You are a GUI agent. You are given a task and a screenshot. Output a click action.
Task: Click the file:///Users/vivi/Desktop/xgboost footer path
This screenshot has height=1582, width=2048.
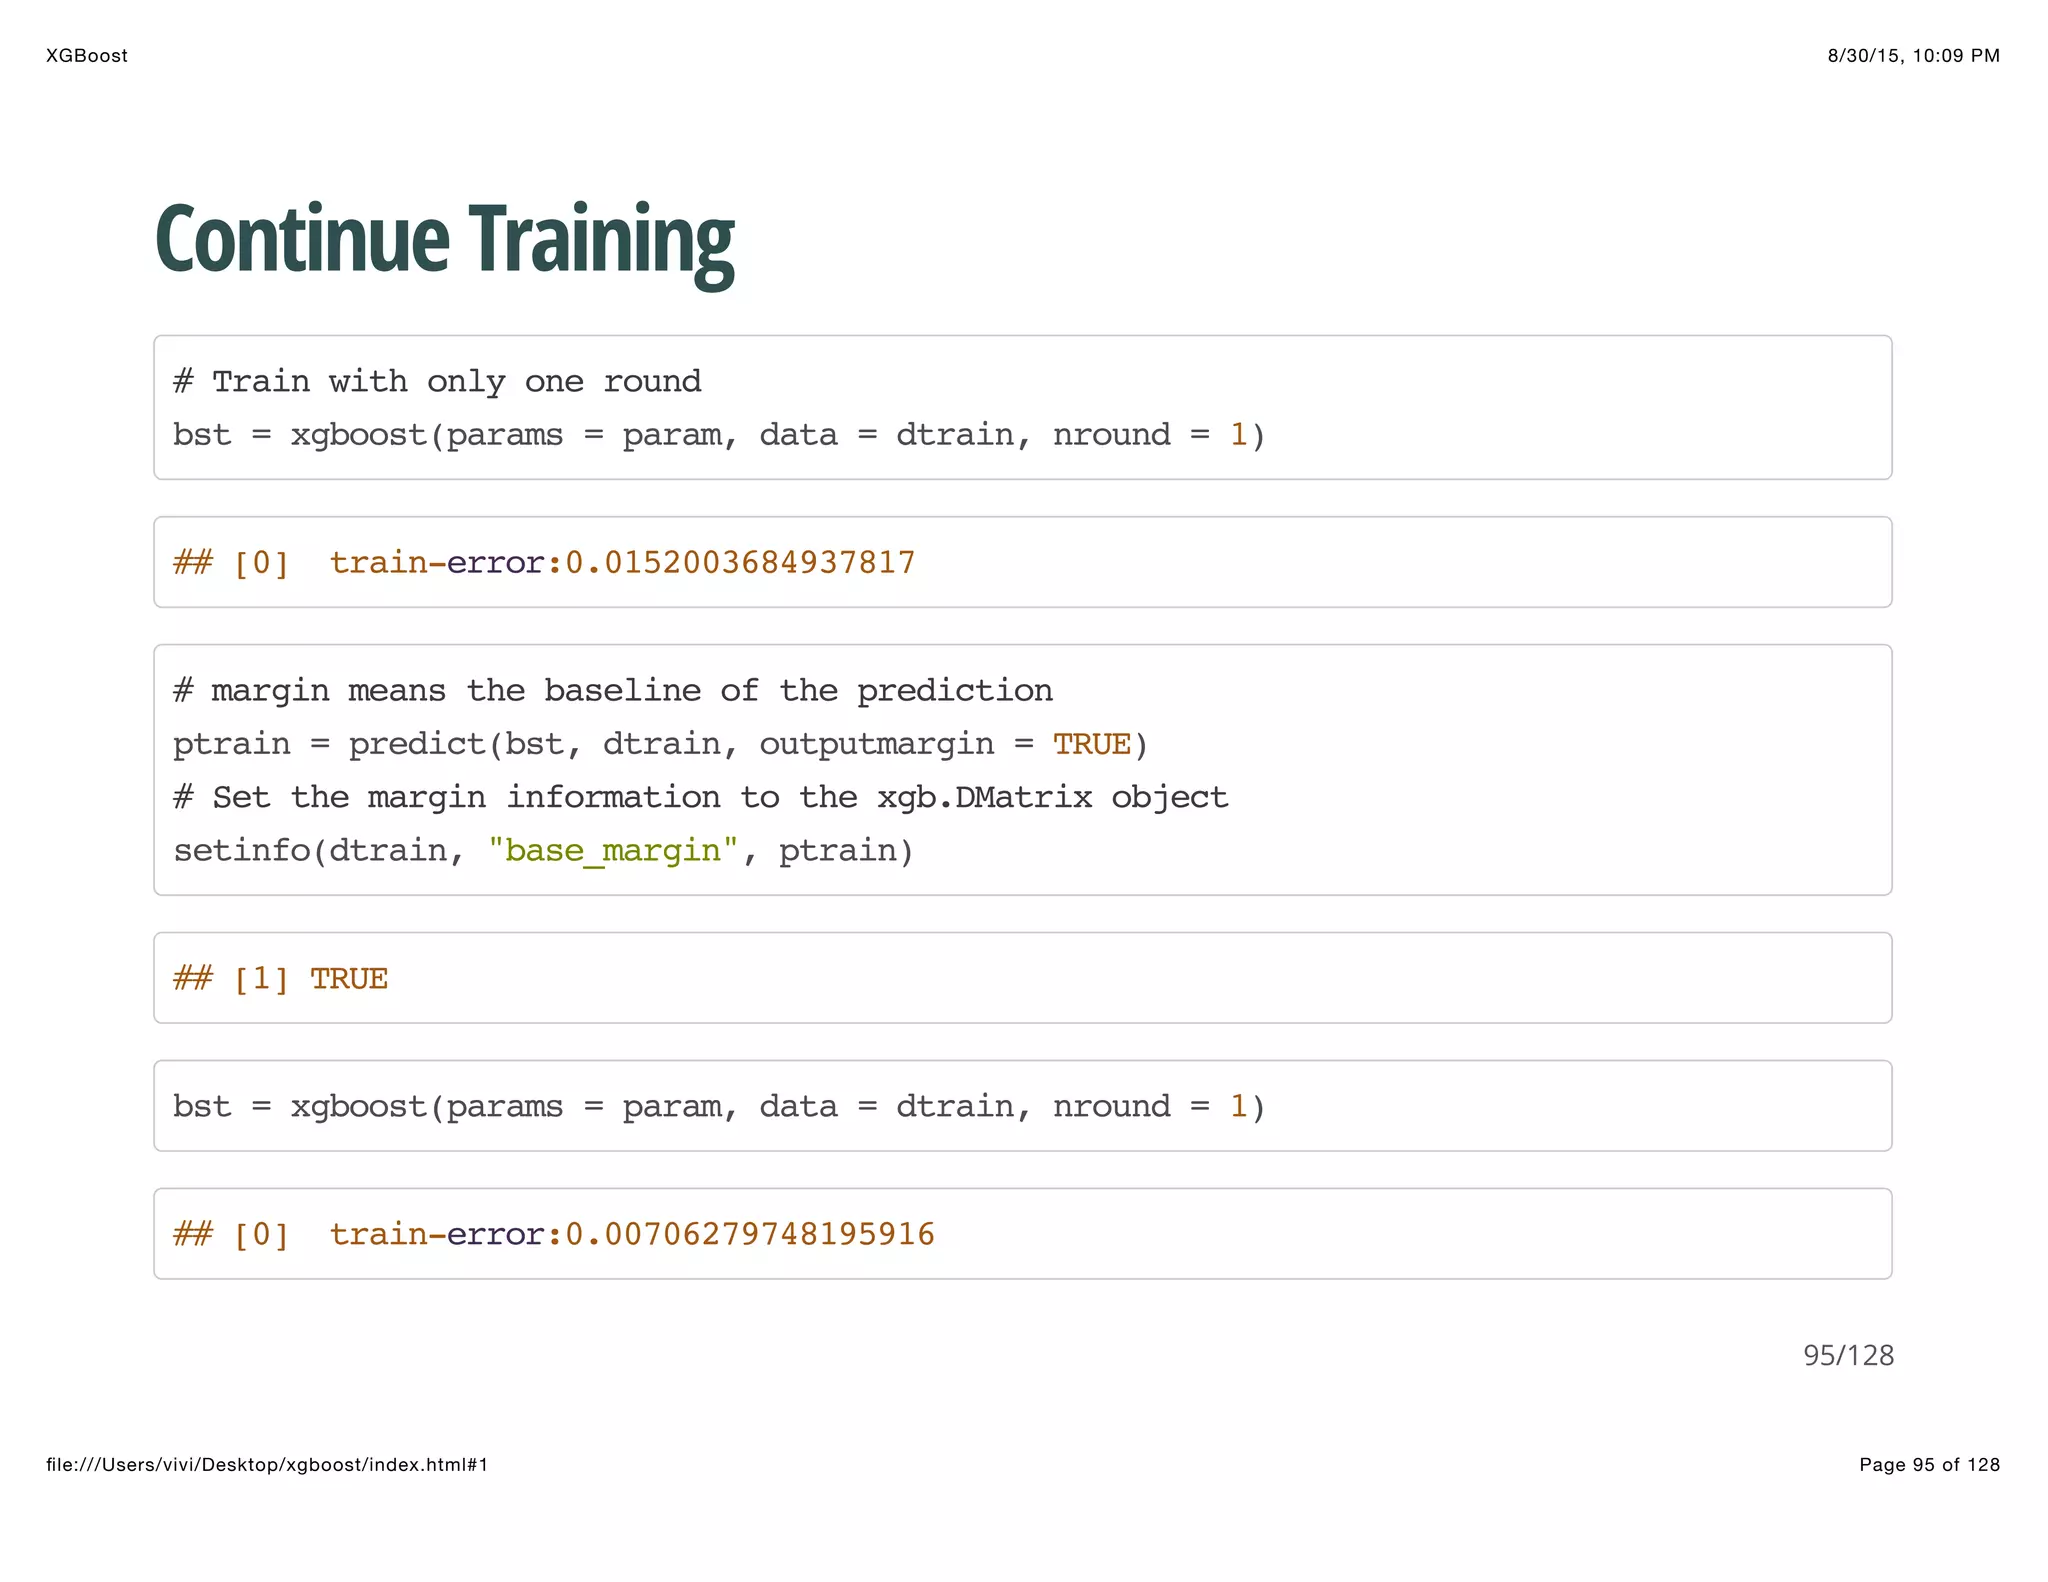[267, 1465]
